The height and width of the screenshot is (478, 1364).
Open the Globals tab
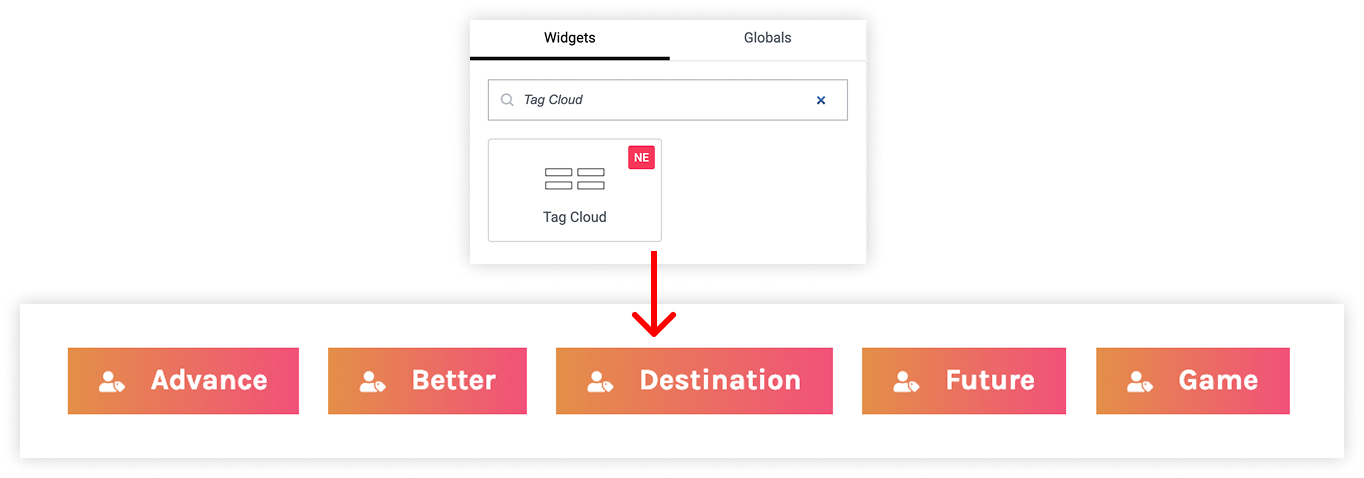point(768,38)
